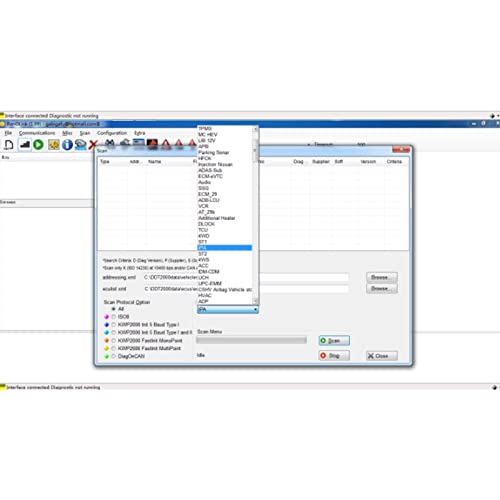Screen dimensions: 500x500
Task: Sort by the Criteria column header
Action: click(x=394, y=162)
